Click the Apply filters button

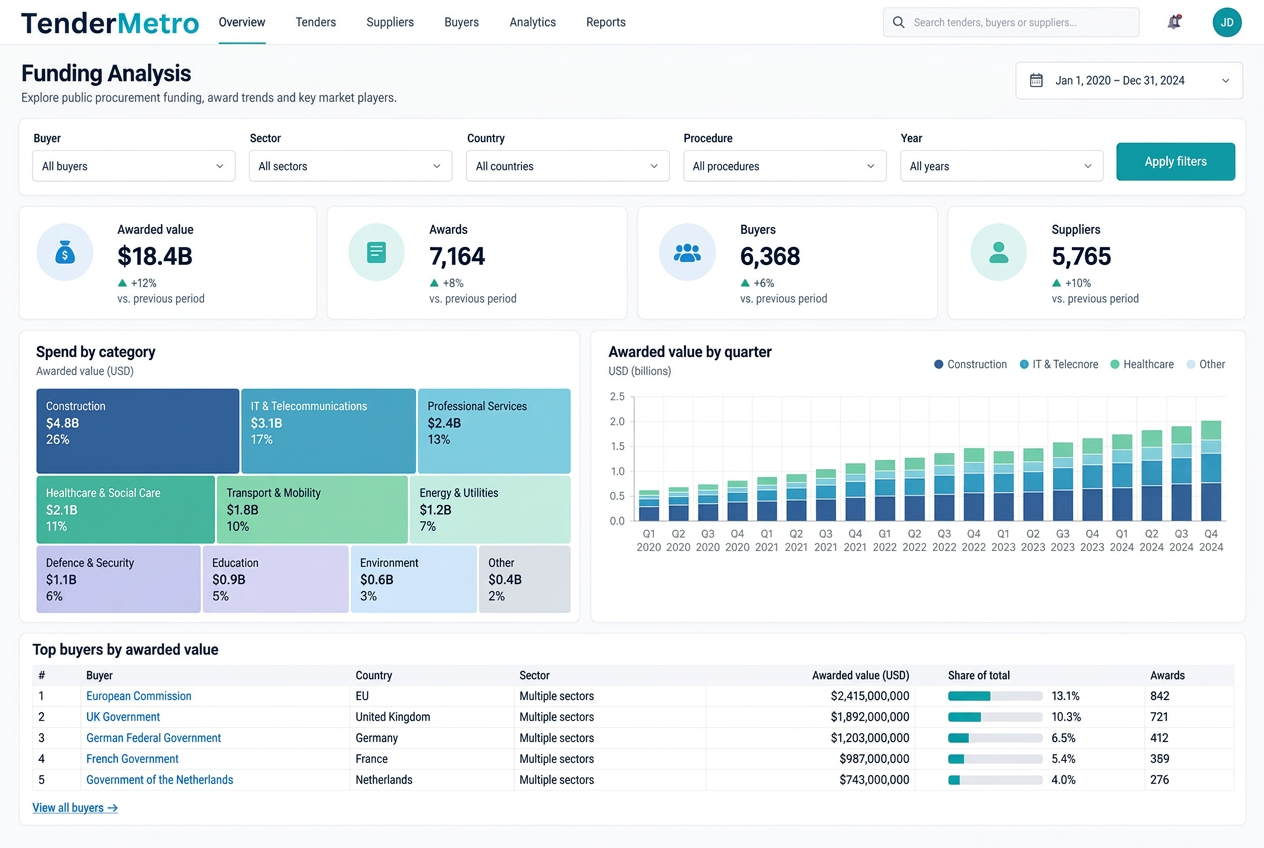pos(1175,161)
